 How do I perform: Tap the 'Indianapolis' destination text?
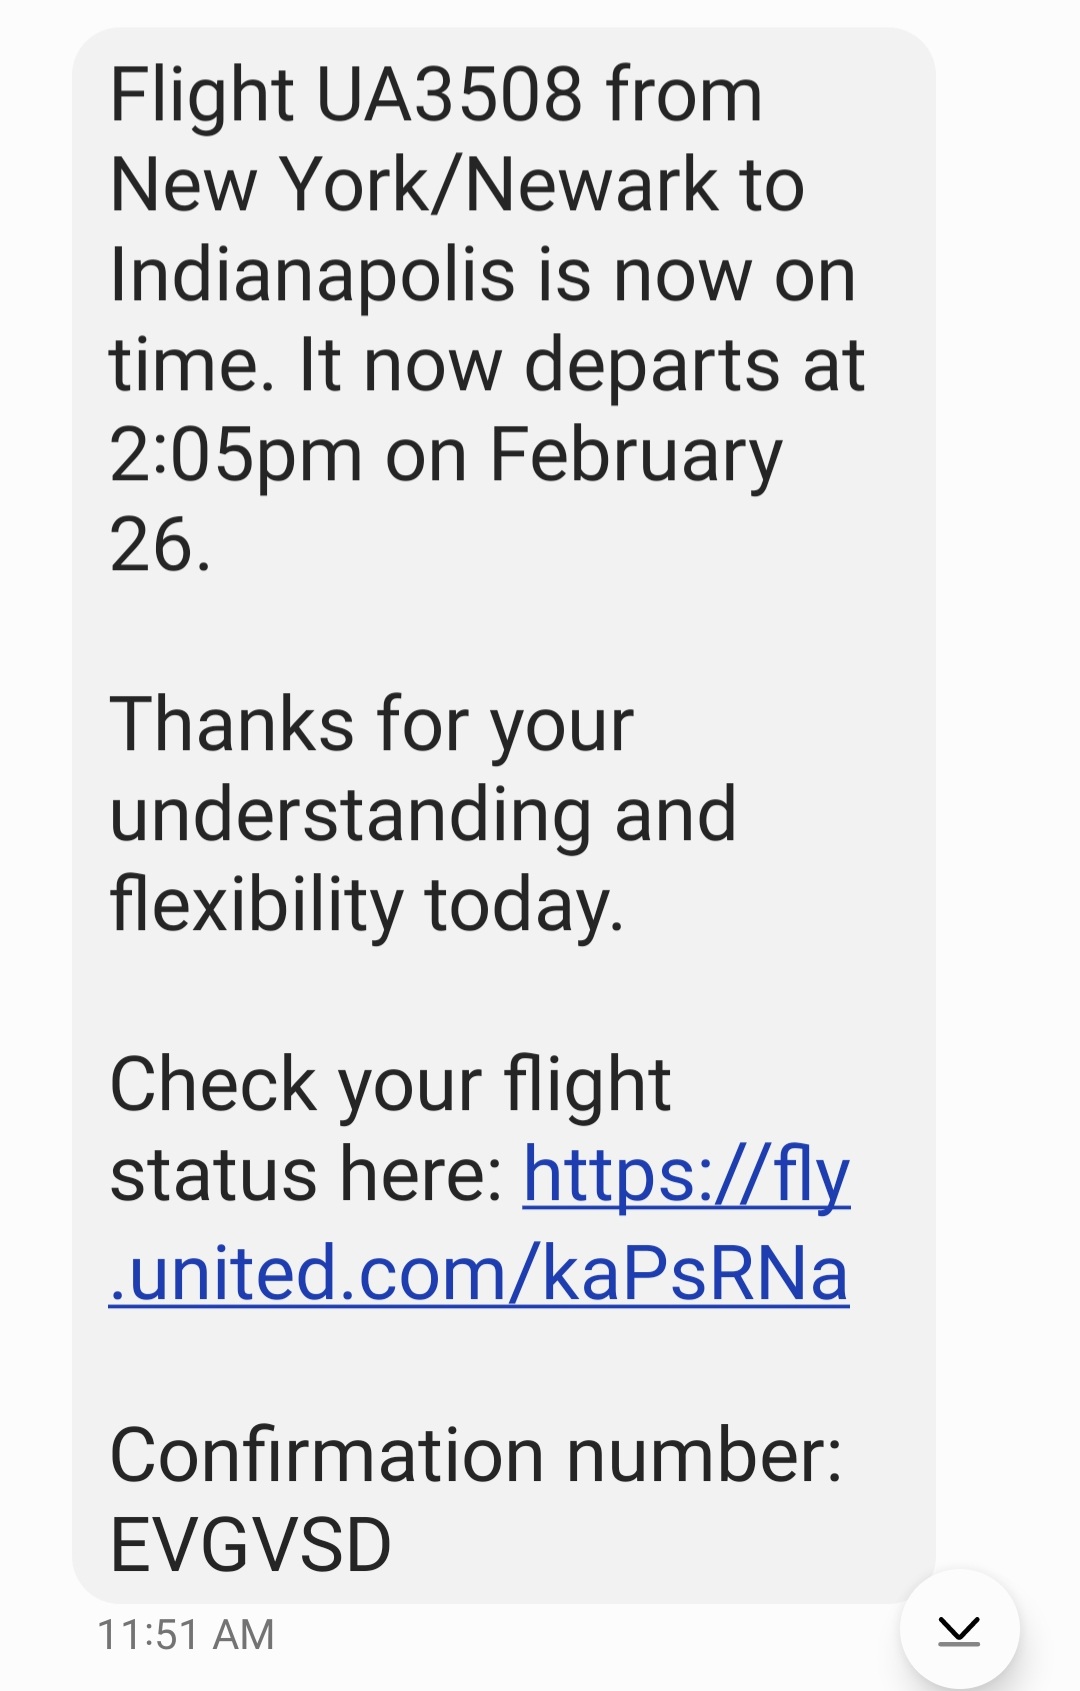coord(311,276)
